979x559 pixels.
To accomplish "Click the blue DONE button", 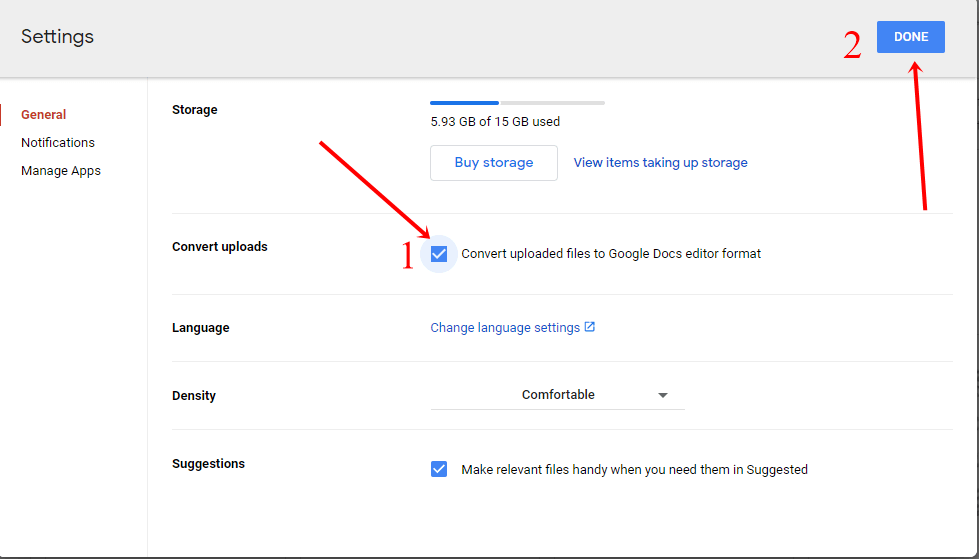I will [910, 37].
